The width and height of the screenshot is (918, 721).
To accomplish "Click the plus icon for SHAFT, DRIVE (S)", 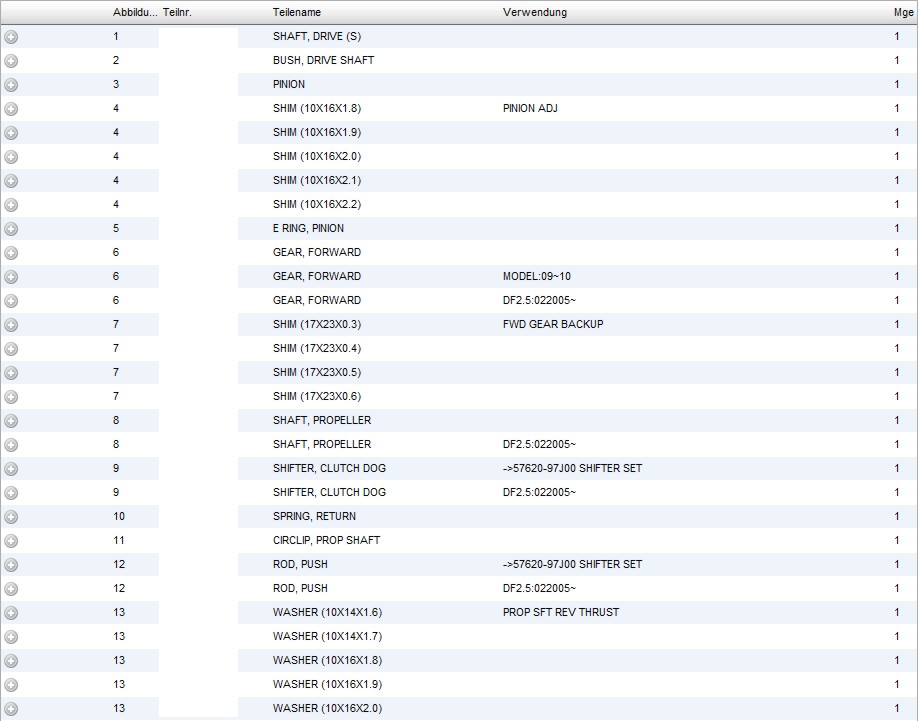I will pyautogui.click(x=11, y=37).
